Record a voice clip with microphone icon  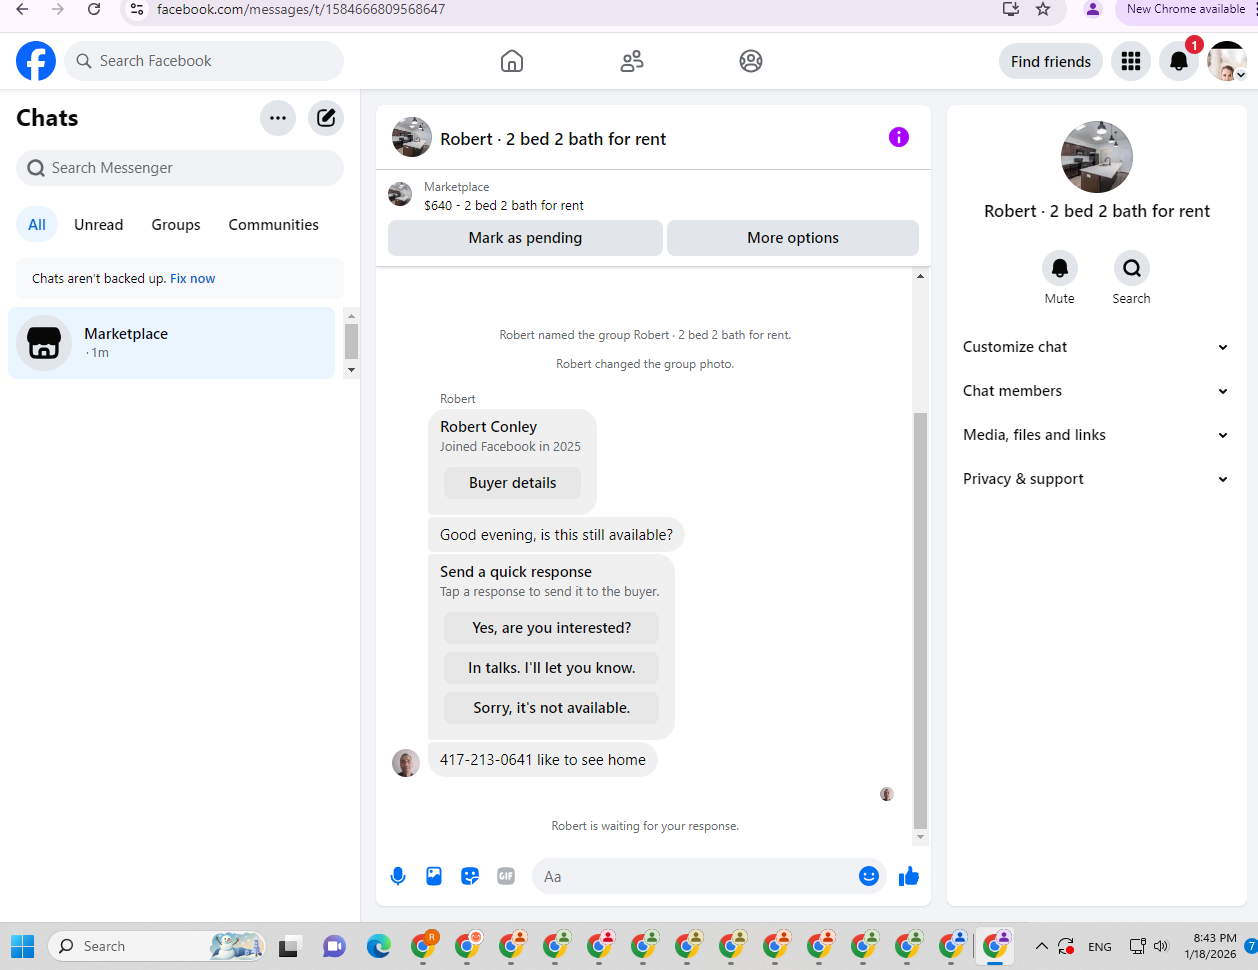(x=398, y=876)
